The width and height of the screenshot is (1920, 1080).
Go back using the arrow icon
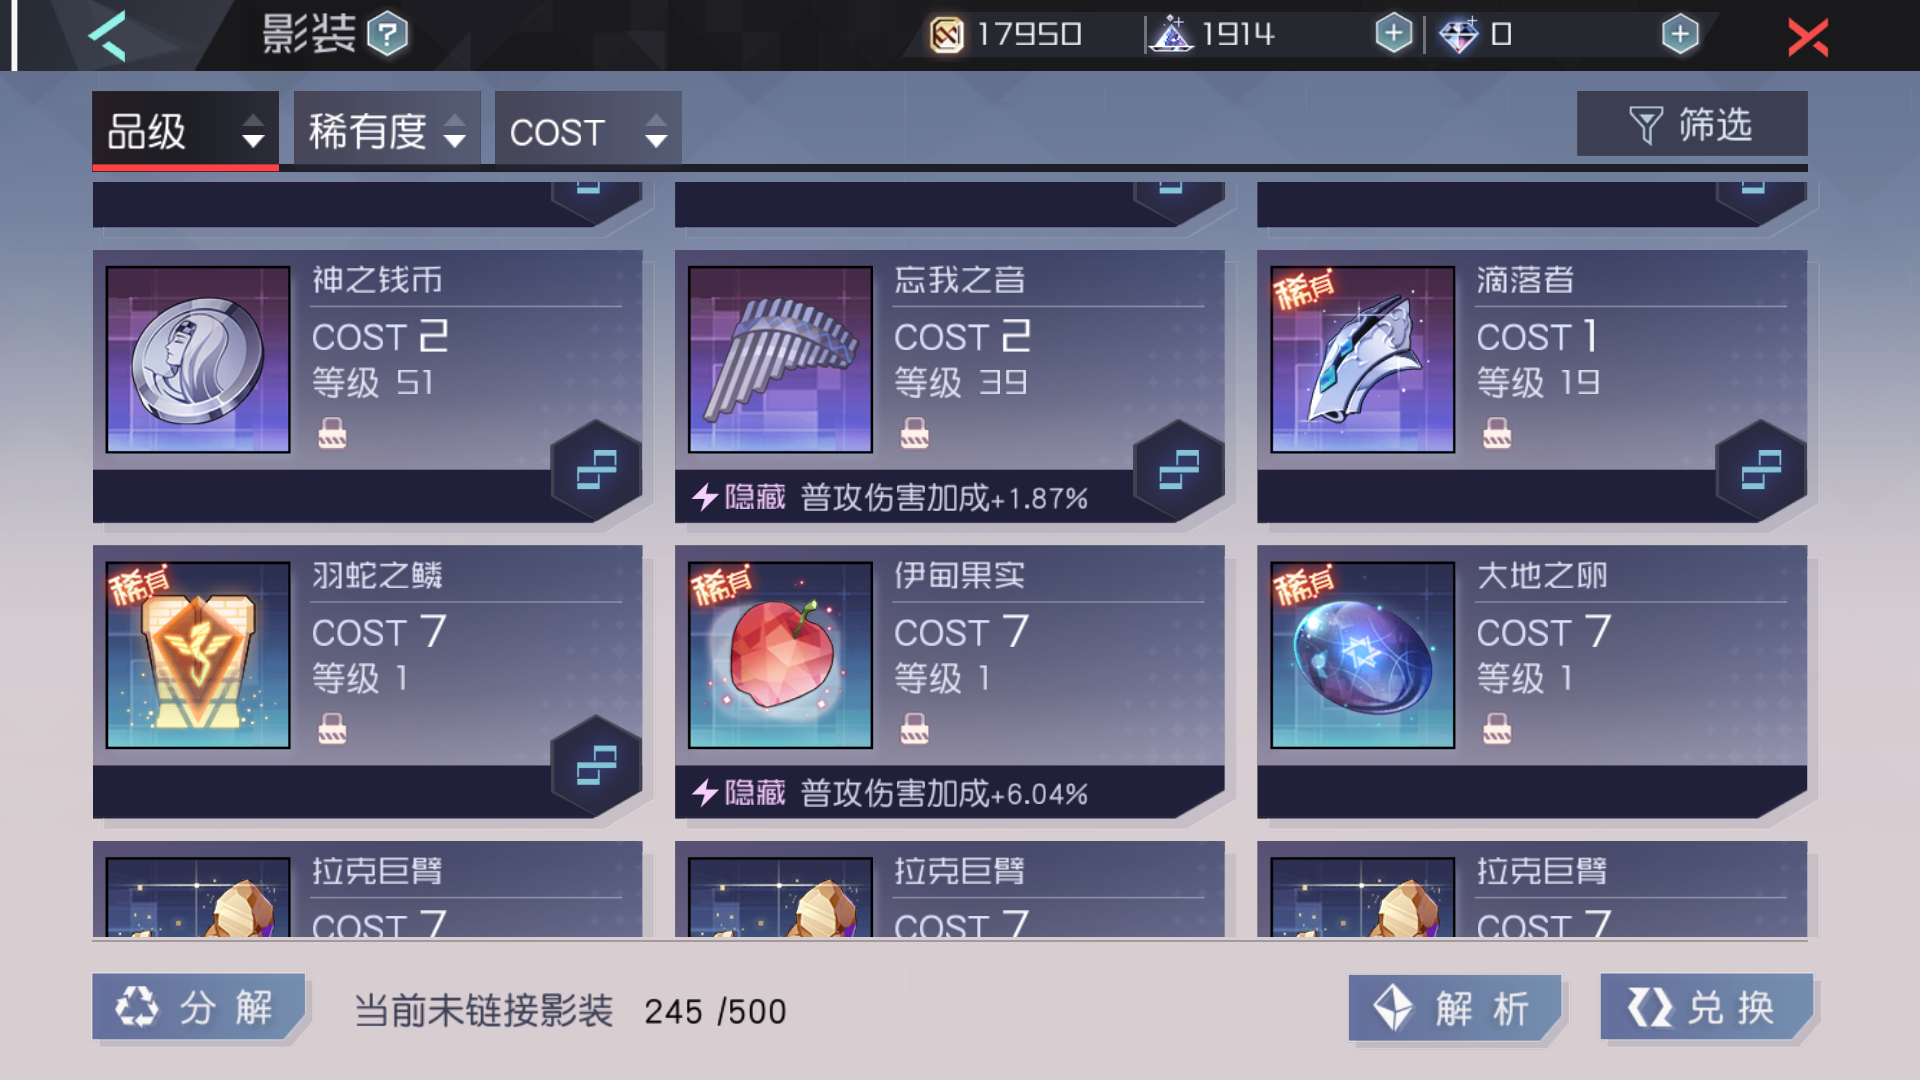tap(107, 35)
